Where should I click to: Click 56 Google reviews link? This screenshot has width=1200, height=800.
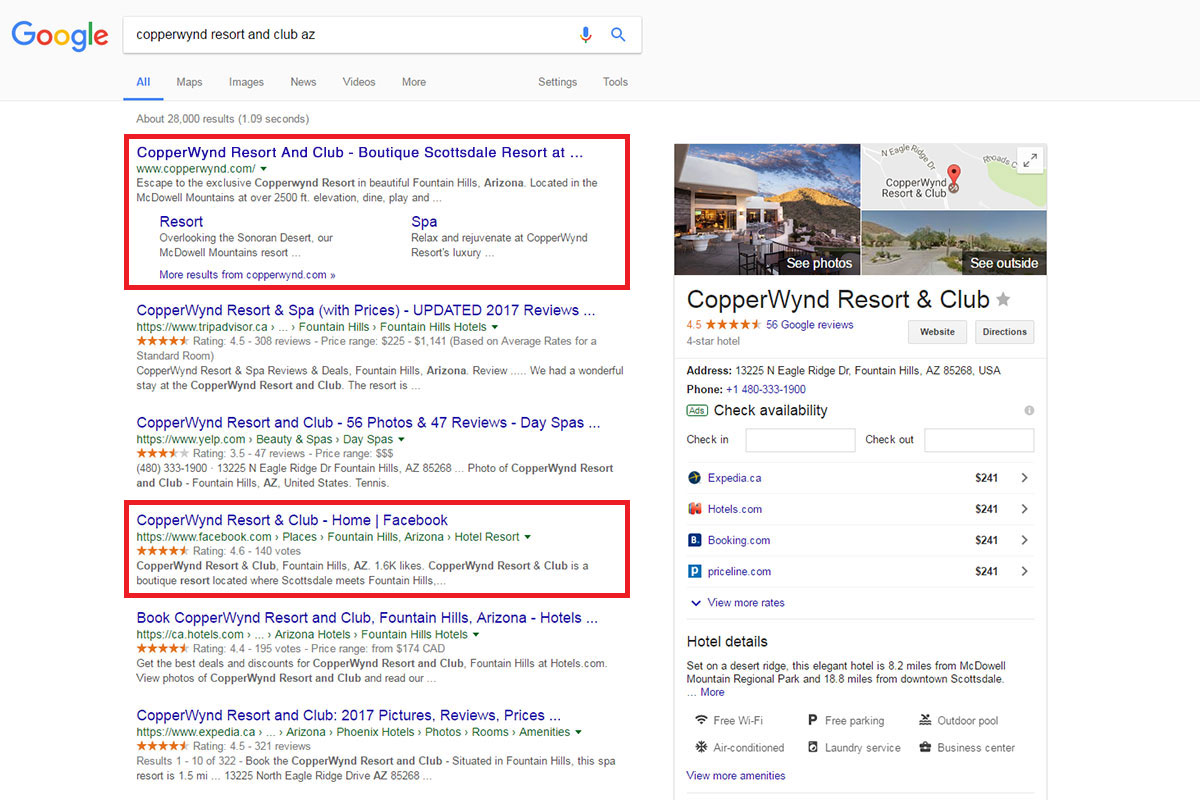(810, 325)
